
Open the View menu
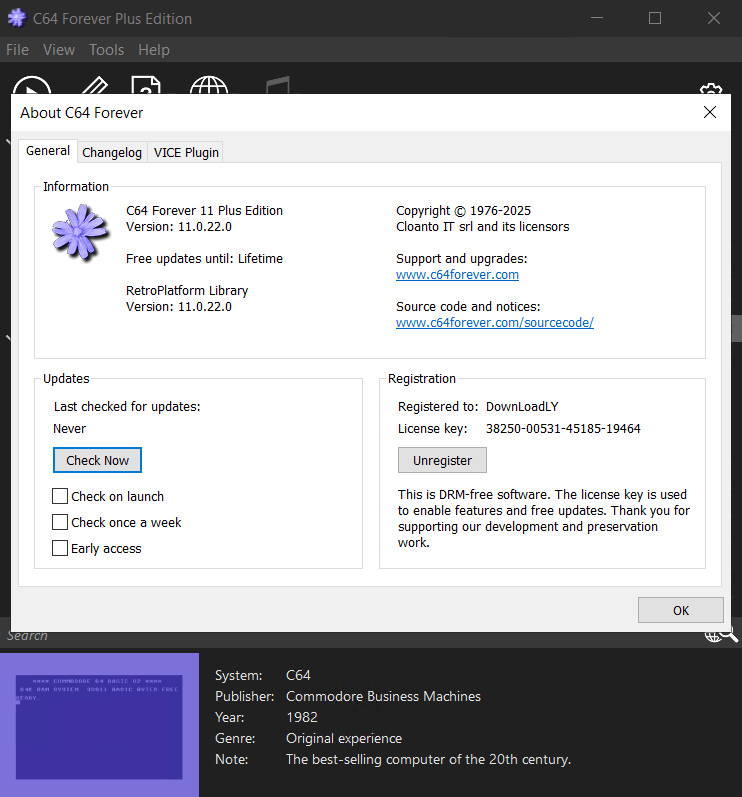coord(59,50)
